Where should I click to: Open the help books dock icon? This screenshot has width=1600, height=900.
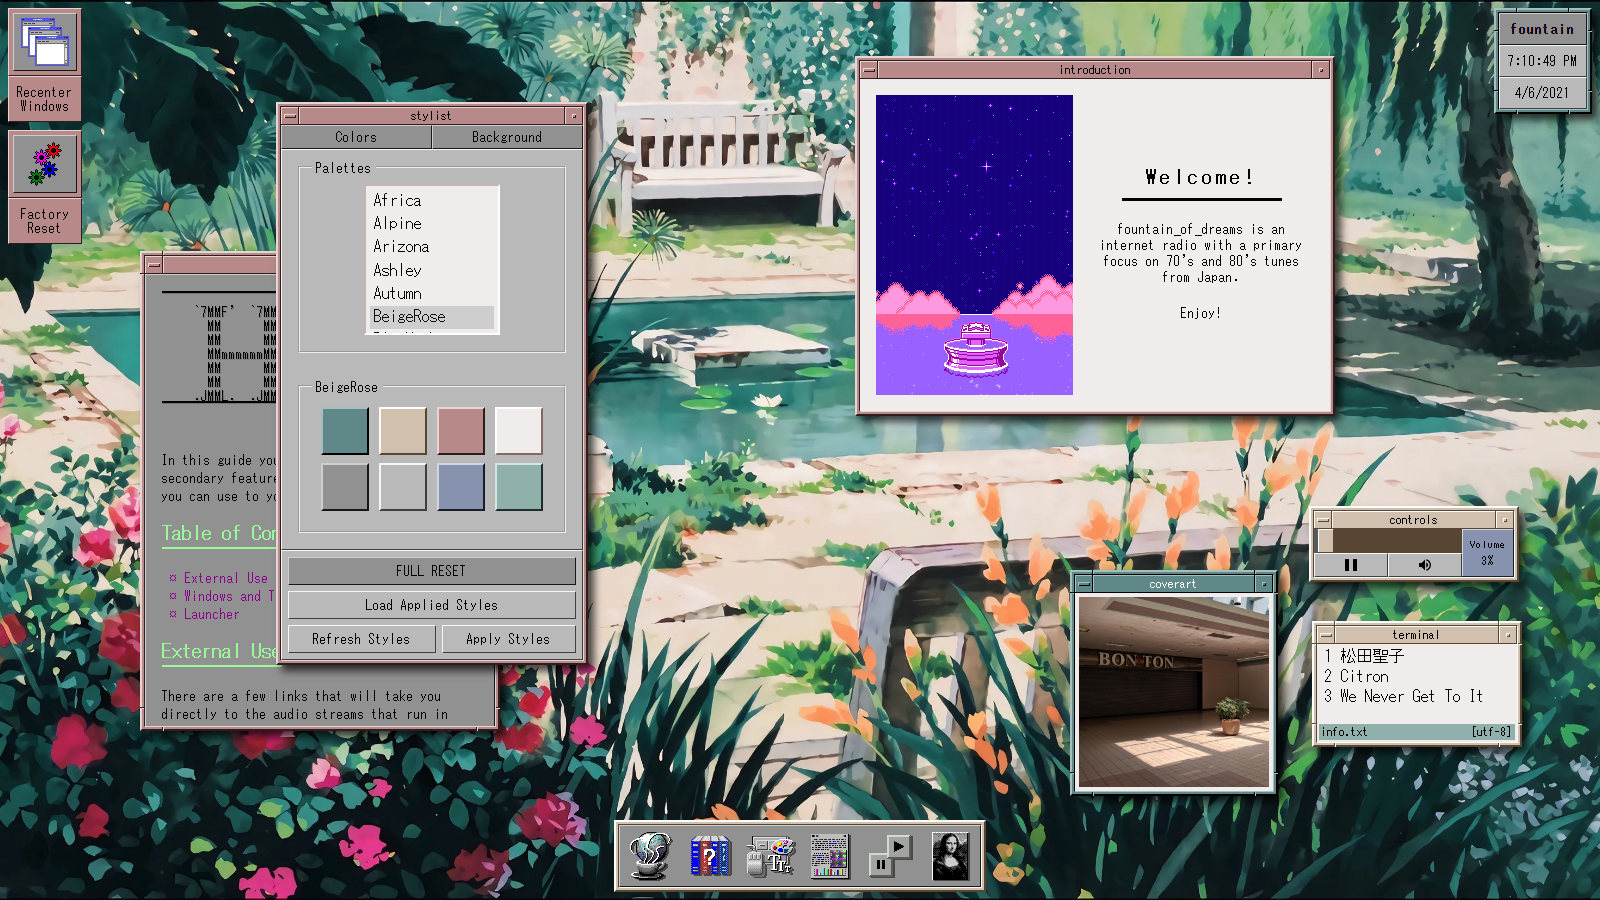[709, 856]
